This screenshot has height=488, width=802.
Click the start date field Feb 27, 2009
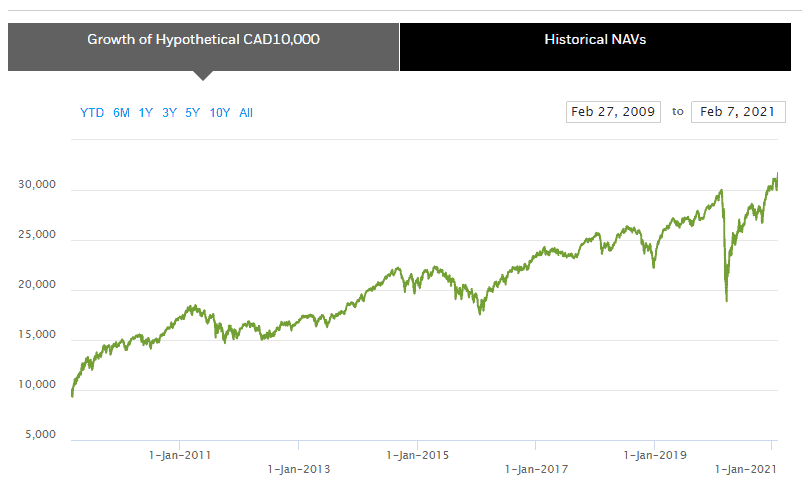613,111
